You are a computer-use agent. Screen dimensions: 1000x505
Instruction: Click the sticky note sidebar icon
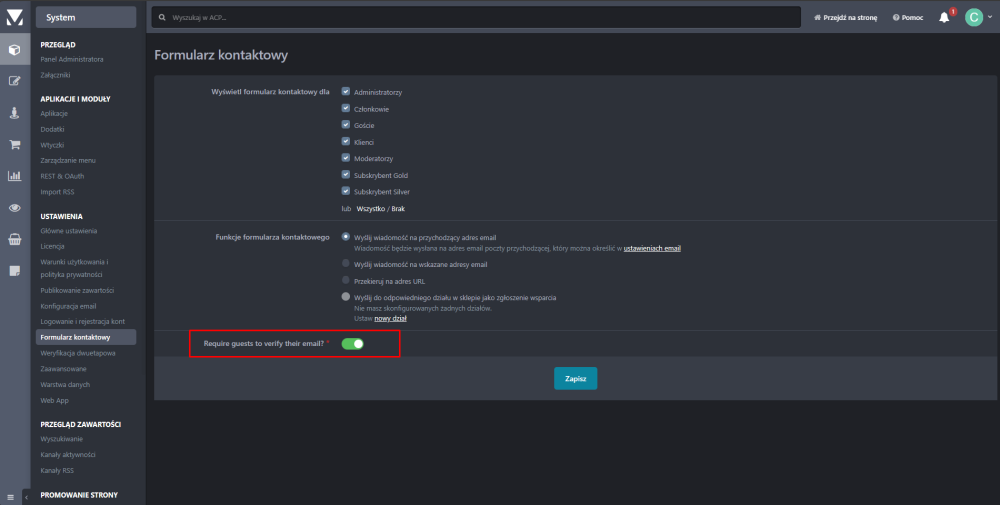(14, 271)
